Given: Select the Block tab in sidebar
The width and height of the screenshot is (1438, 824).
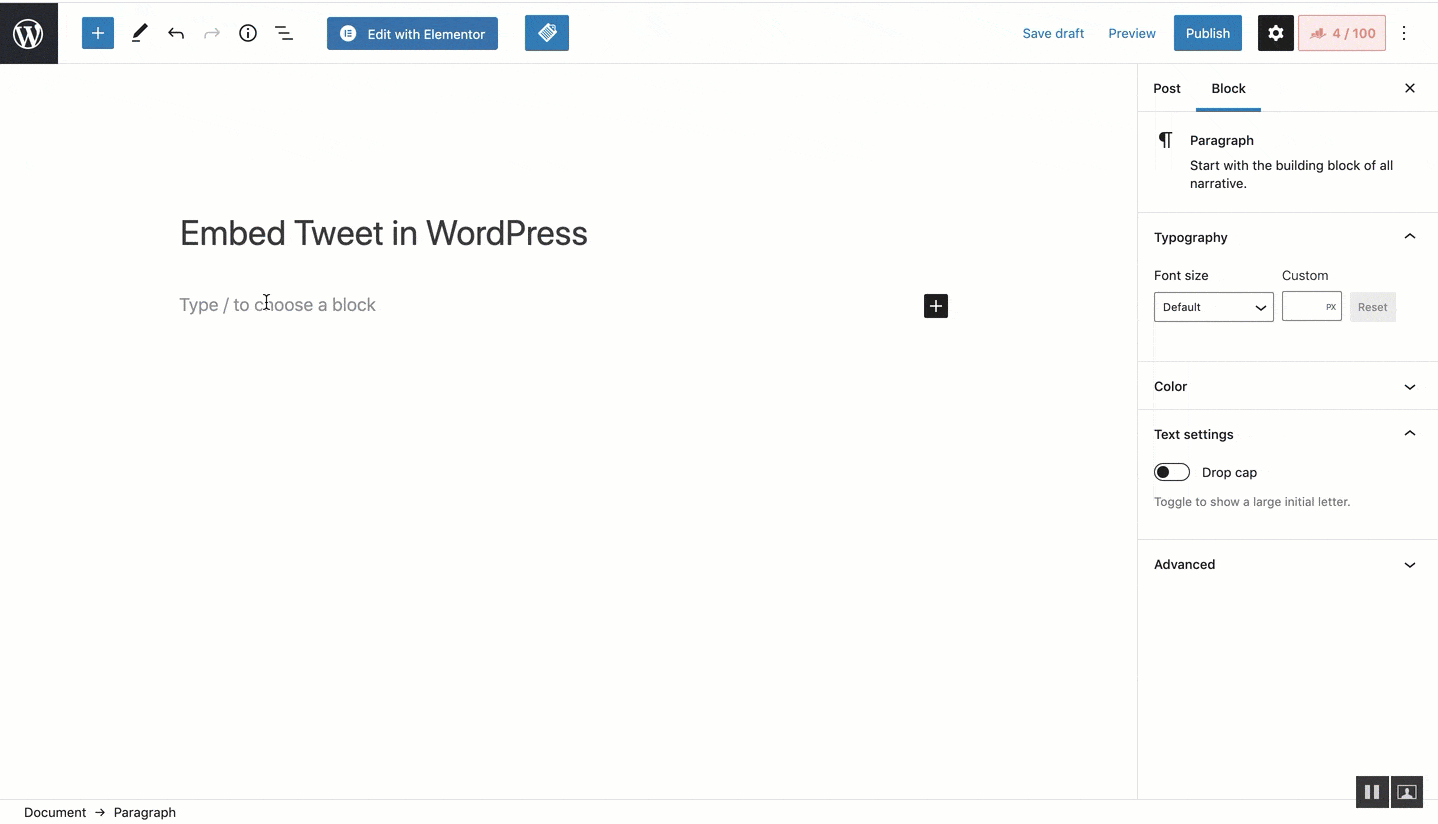Looking at the screenshot, I should (x=1228, y=88).
